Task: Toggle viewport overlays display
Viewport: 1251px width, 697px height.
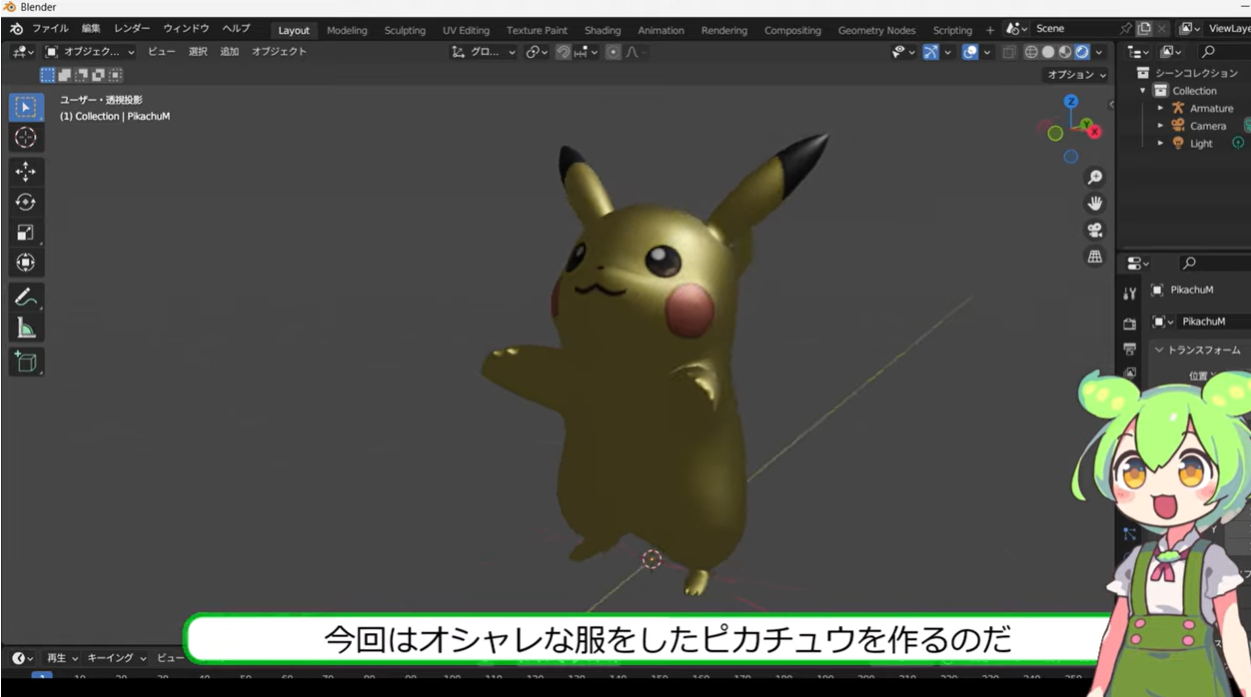Action: [969, 52]
